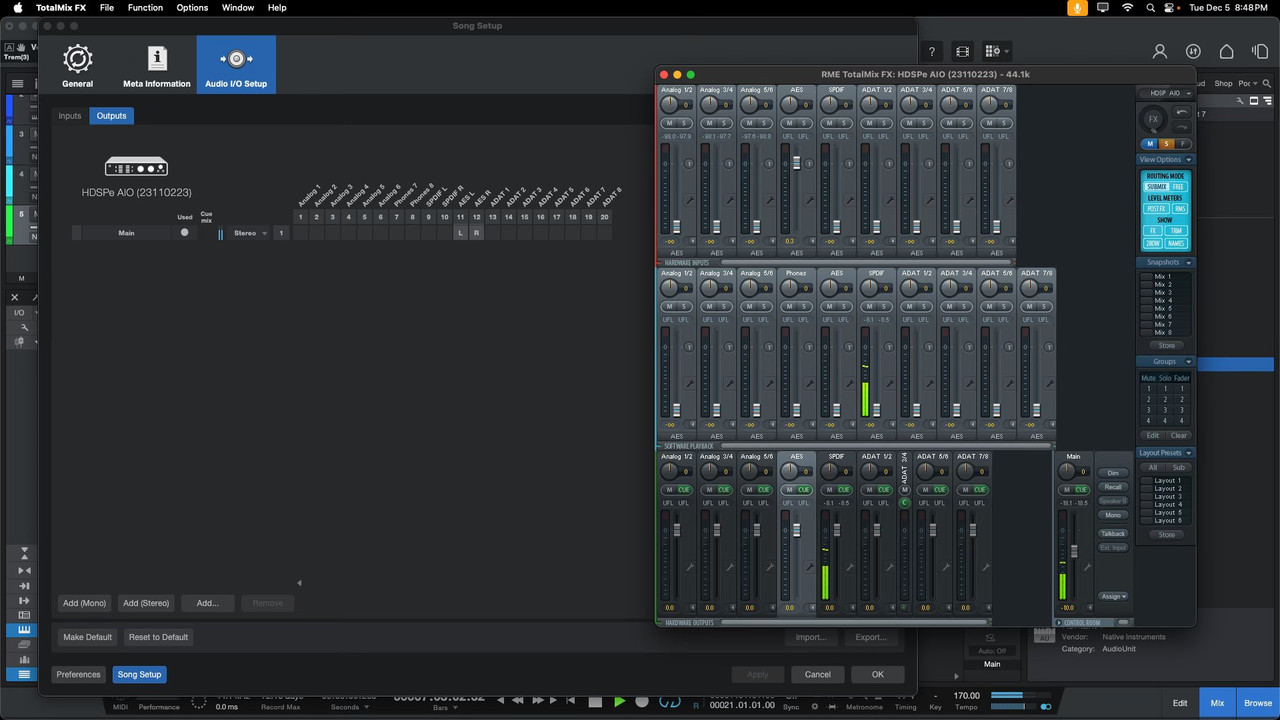This screenshot has width=1280, height=720.
Task: Click the home icon in Studio One toolbar
Action: click(1227, 52)
